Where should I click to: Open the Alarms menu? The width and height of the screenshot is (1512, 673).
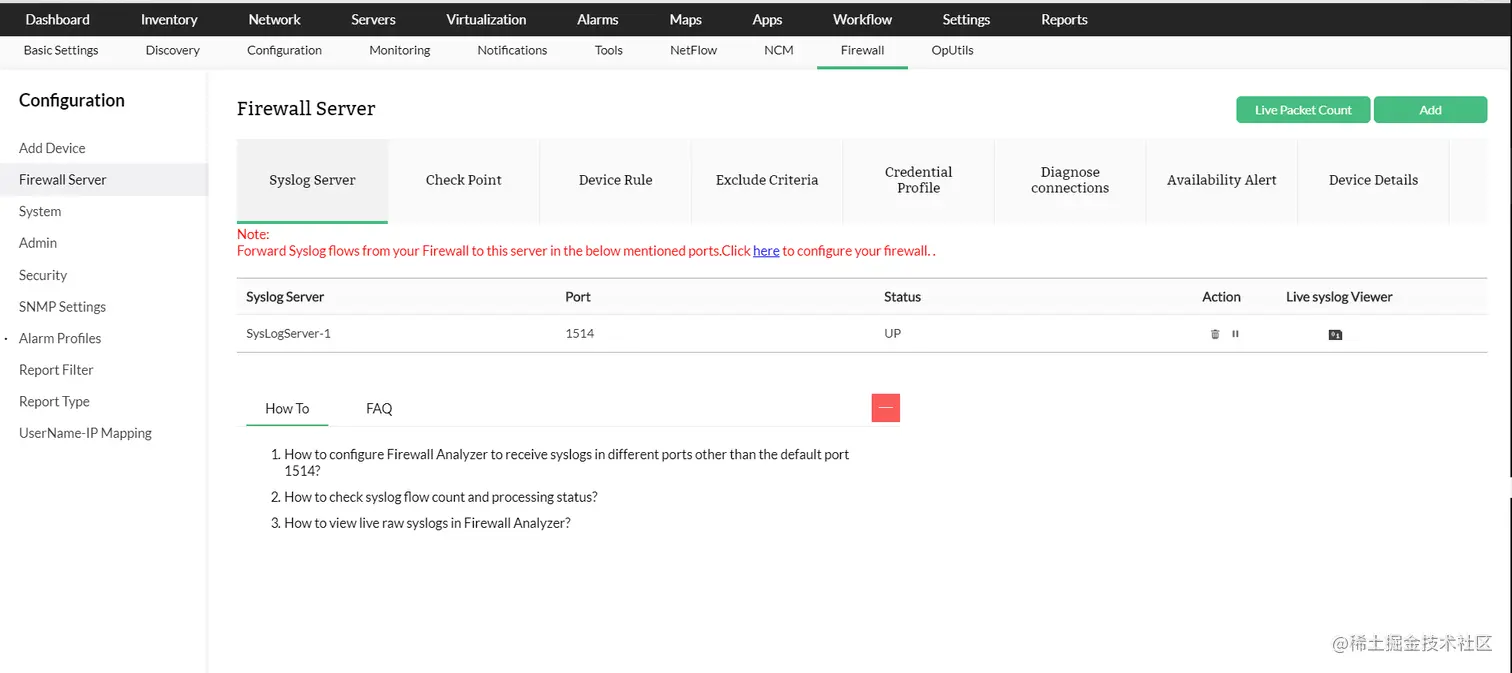tap(597, 19)
